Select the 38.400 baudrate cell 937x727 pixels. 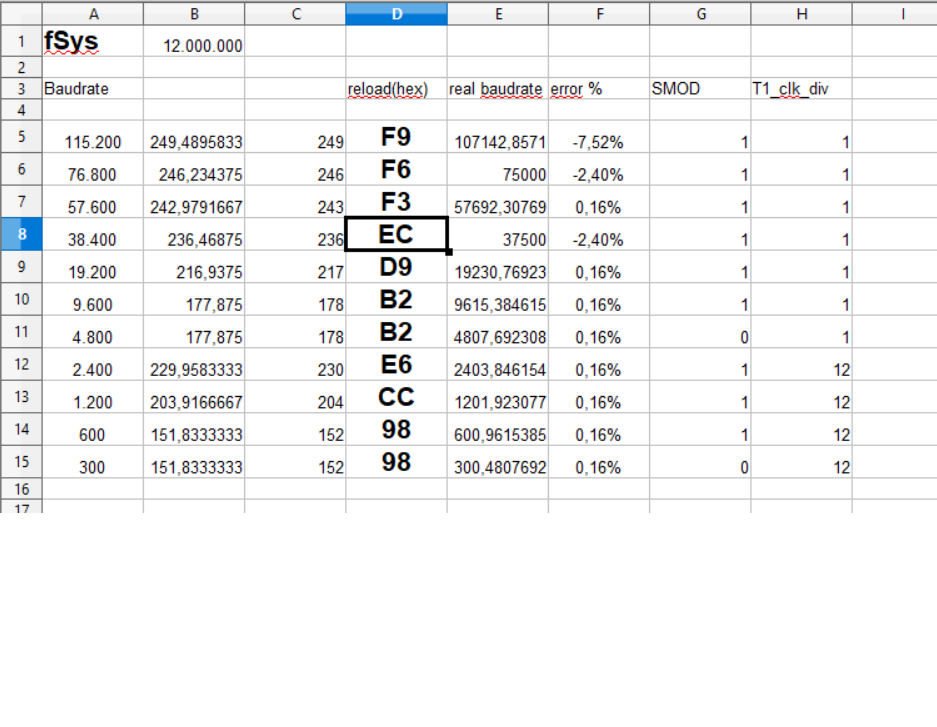[x=93, y=234]
